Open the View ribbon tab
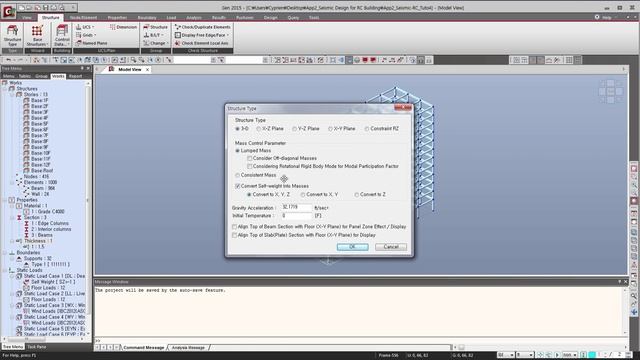The width and height of the screenshot is (640, 360). 27,18
